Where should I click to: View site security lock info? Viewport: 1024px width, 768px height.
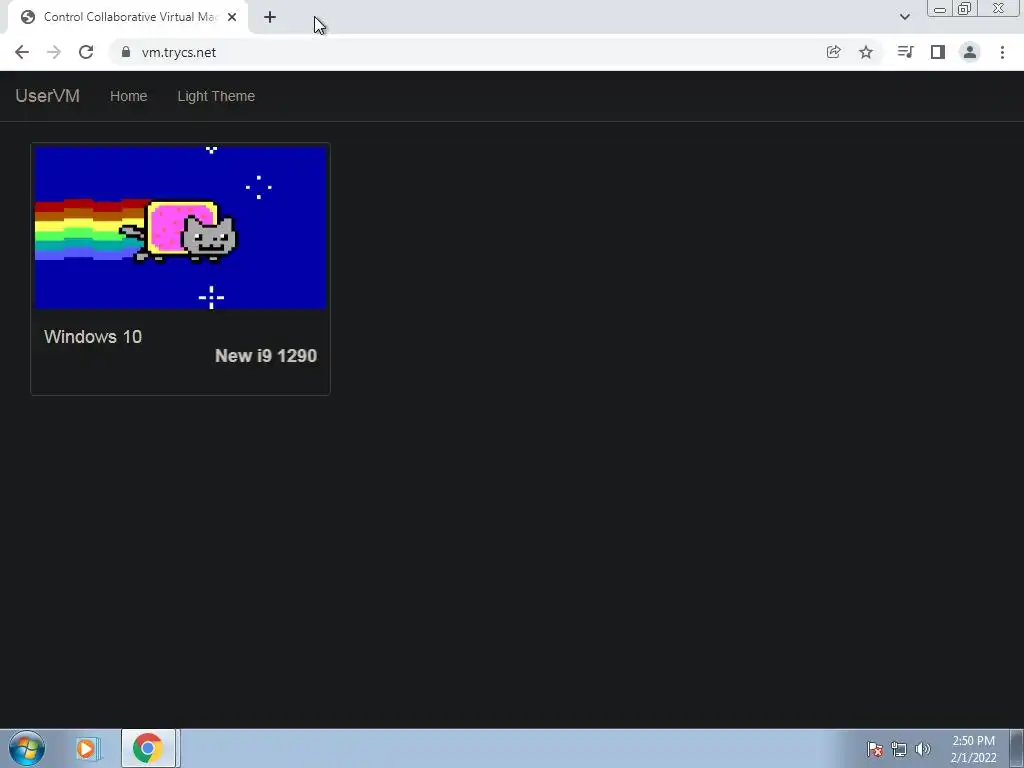(x=126, y=52)
